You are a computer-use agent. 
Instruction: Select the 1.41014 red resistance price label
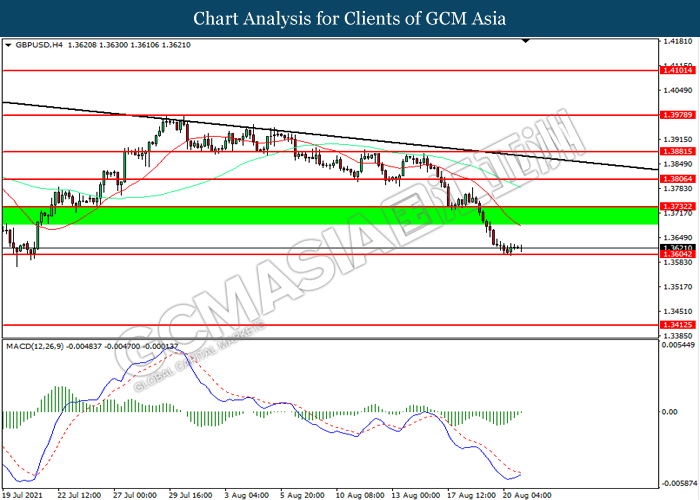tap(675, 71)
